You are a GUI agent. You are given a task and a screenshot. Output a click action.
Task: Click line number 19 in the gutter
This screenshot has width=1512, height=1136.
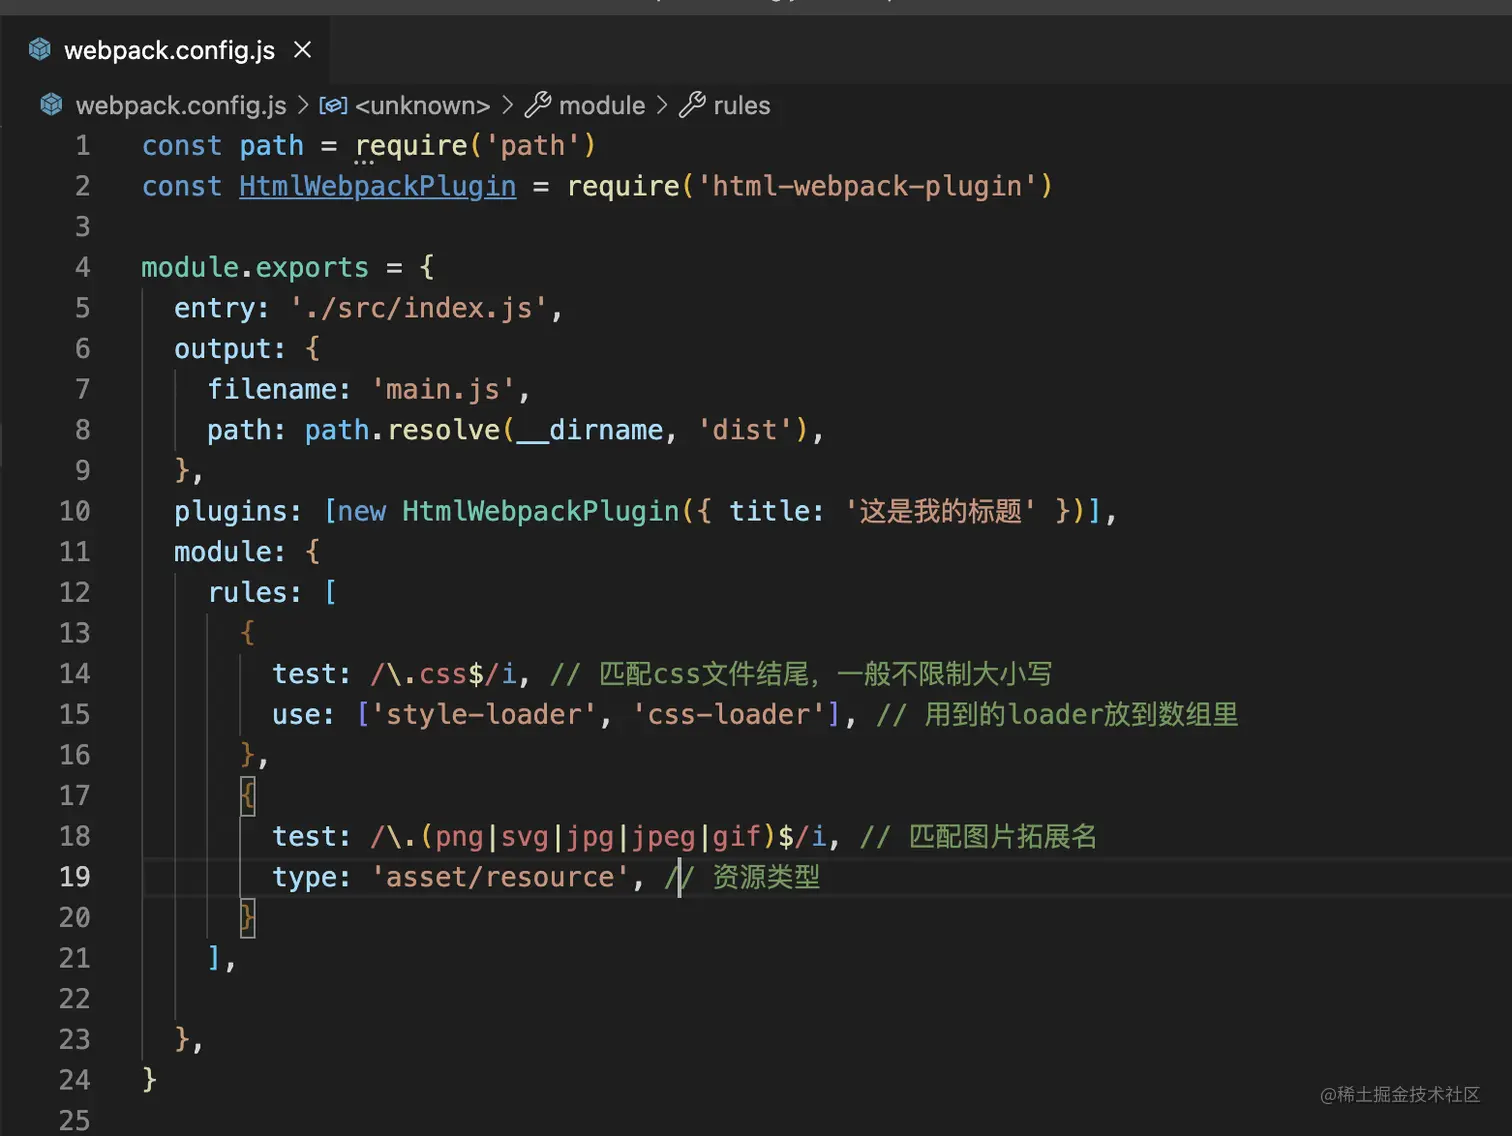tap(75, 877)
